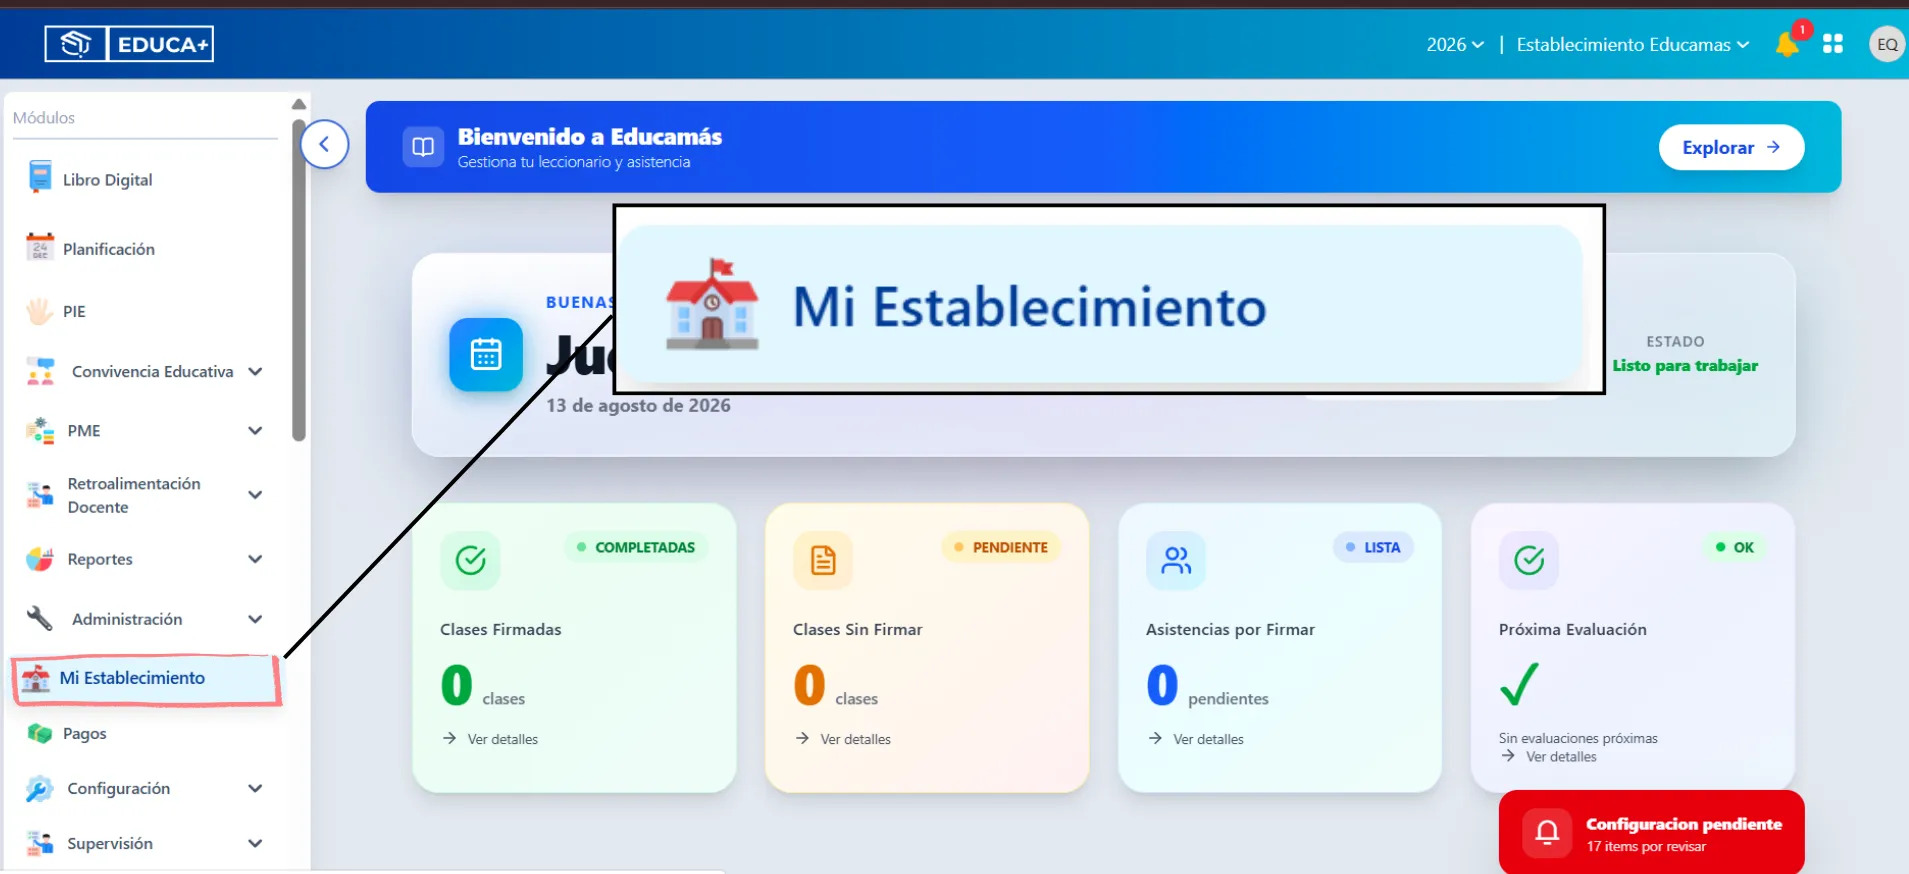Viewport: 1909px width, 874px height.
Task: Click the orange 0 in Clases Sin Firmar
Action: click(x=809, y=685)
